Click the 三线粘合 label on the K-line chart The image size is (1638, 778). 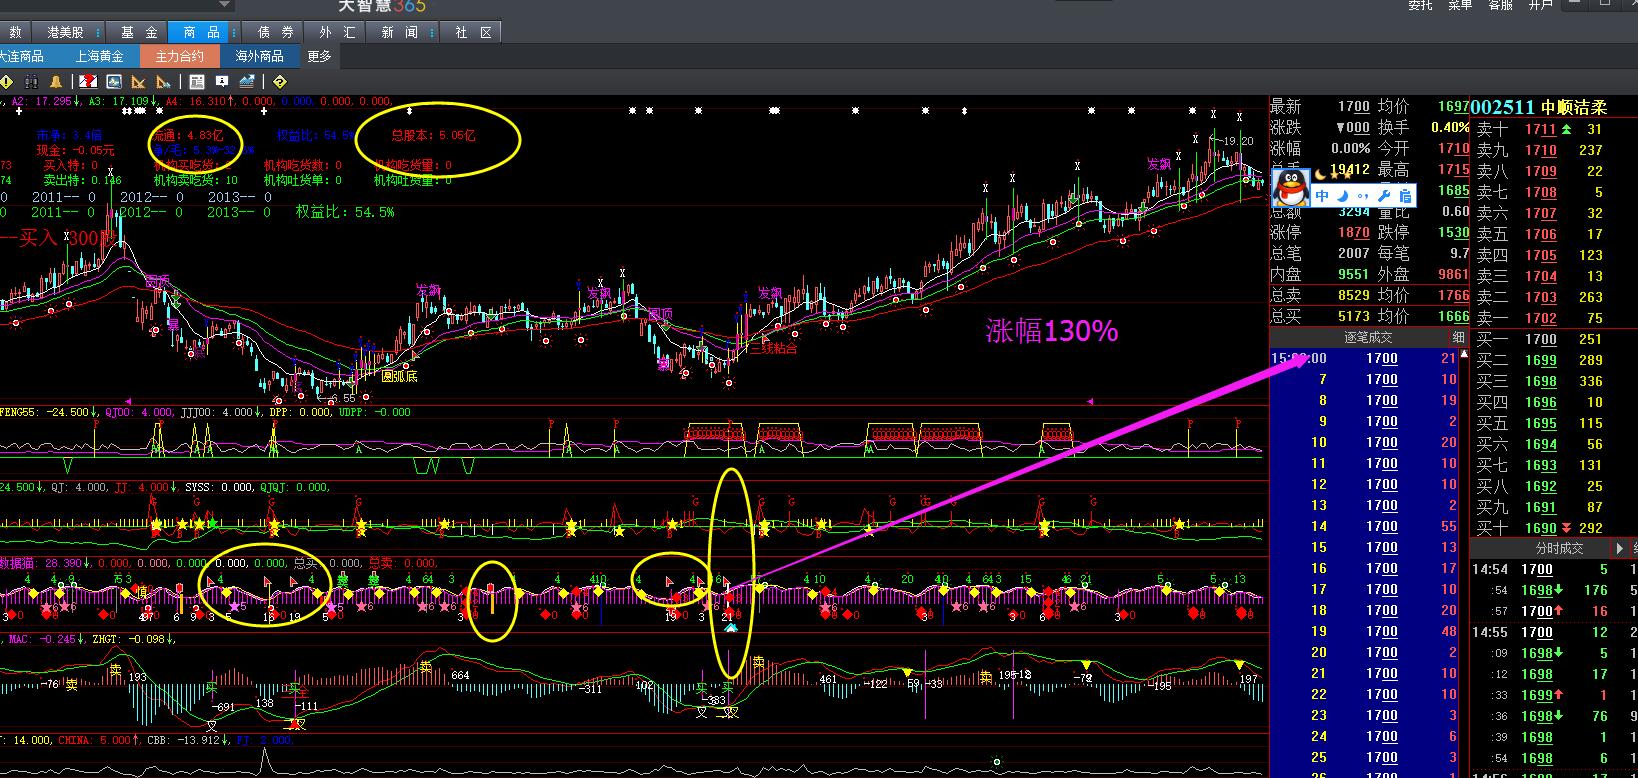(774, 348)
